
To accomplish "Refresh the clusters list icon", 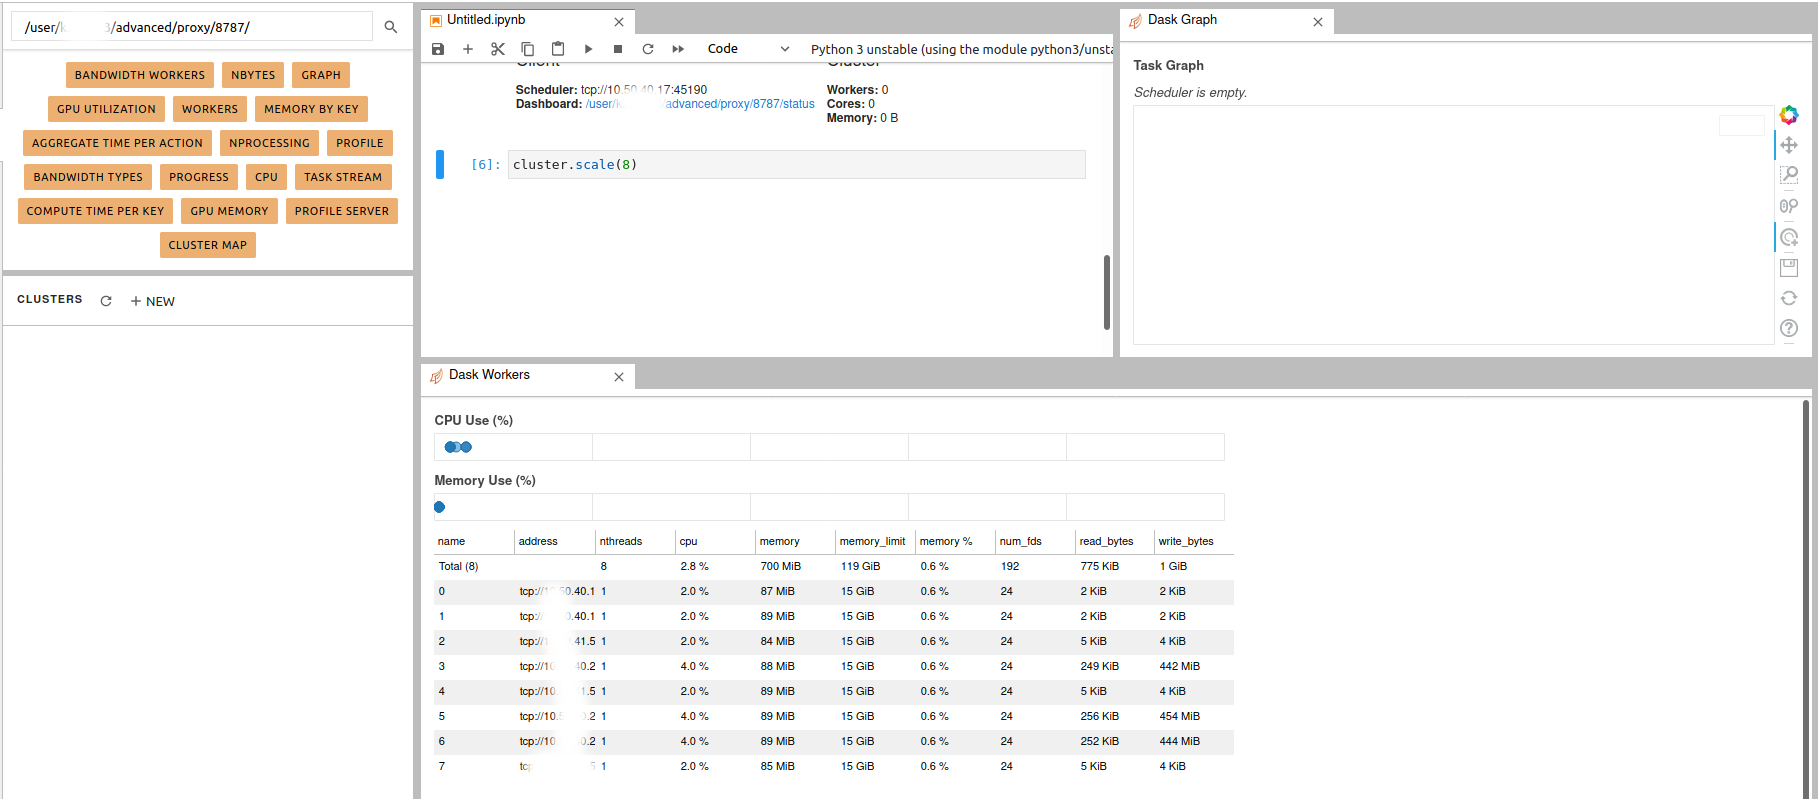I will click(x=106, y=301).
